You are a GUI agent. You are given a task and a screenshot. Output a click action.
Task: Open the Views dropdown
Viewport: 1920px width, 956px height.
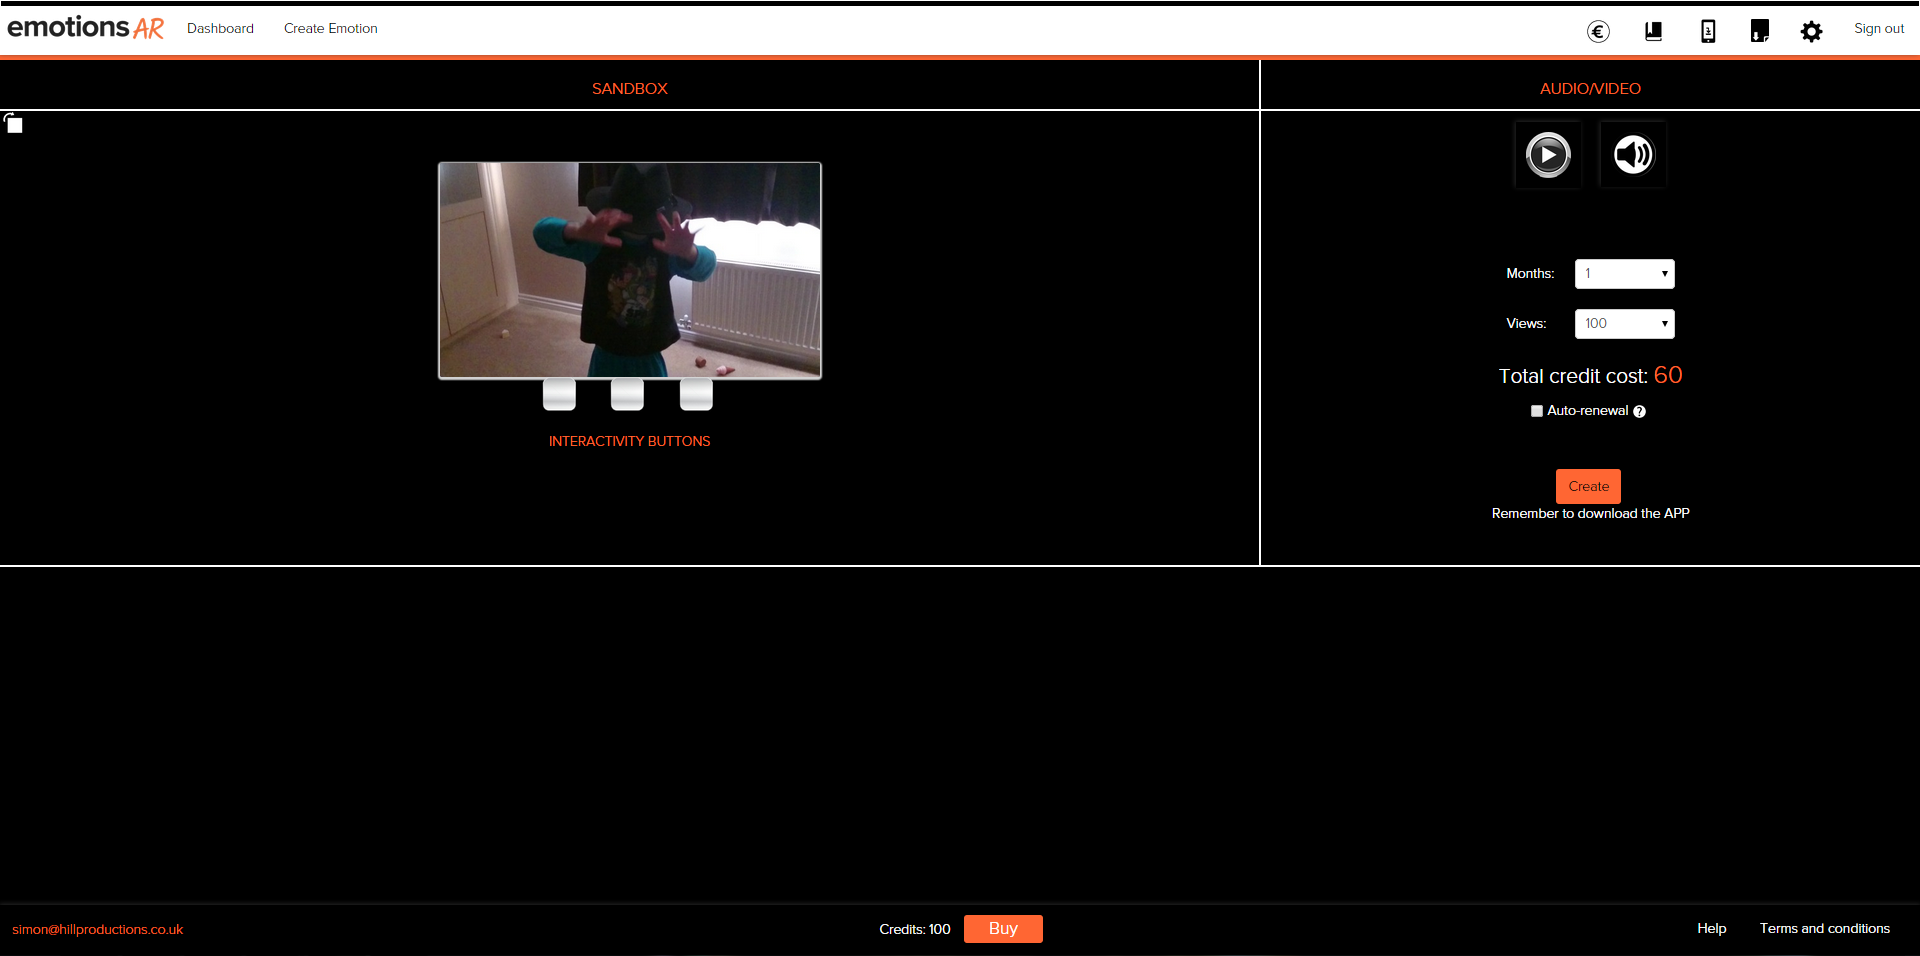point(1624,324)
